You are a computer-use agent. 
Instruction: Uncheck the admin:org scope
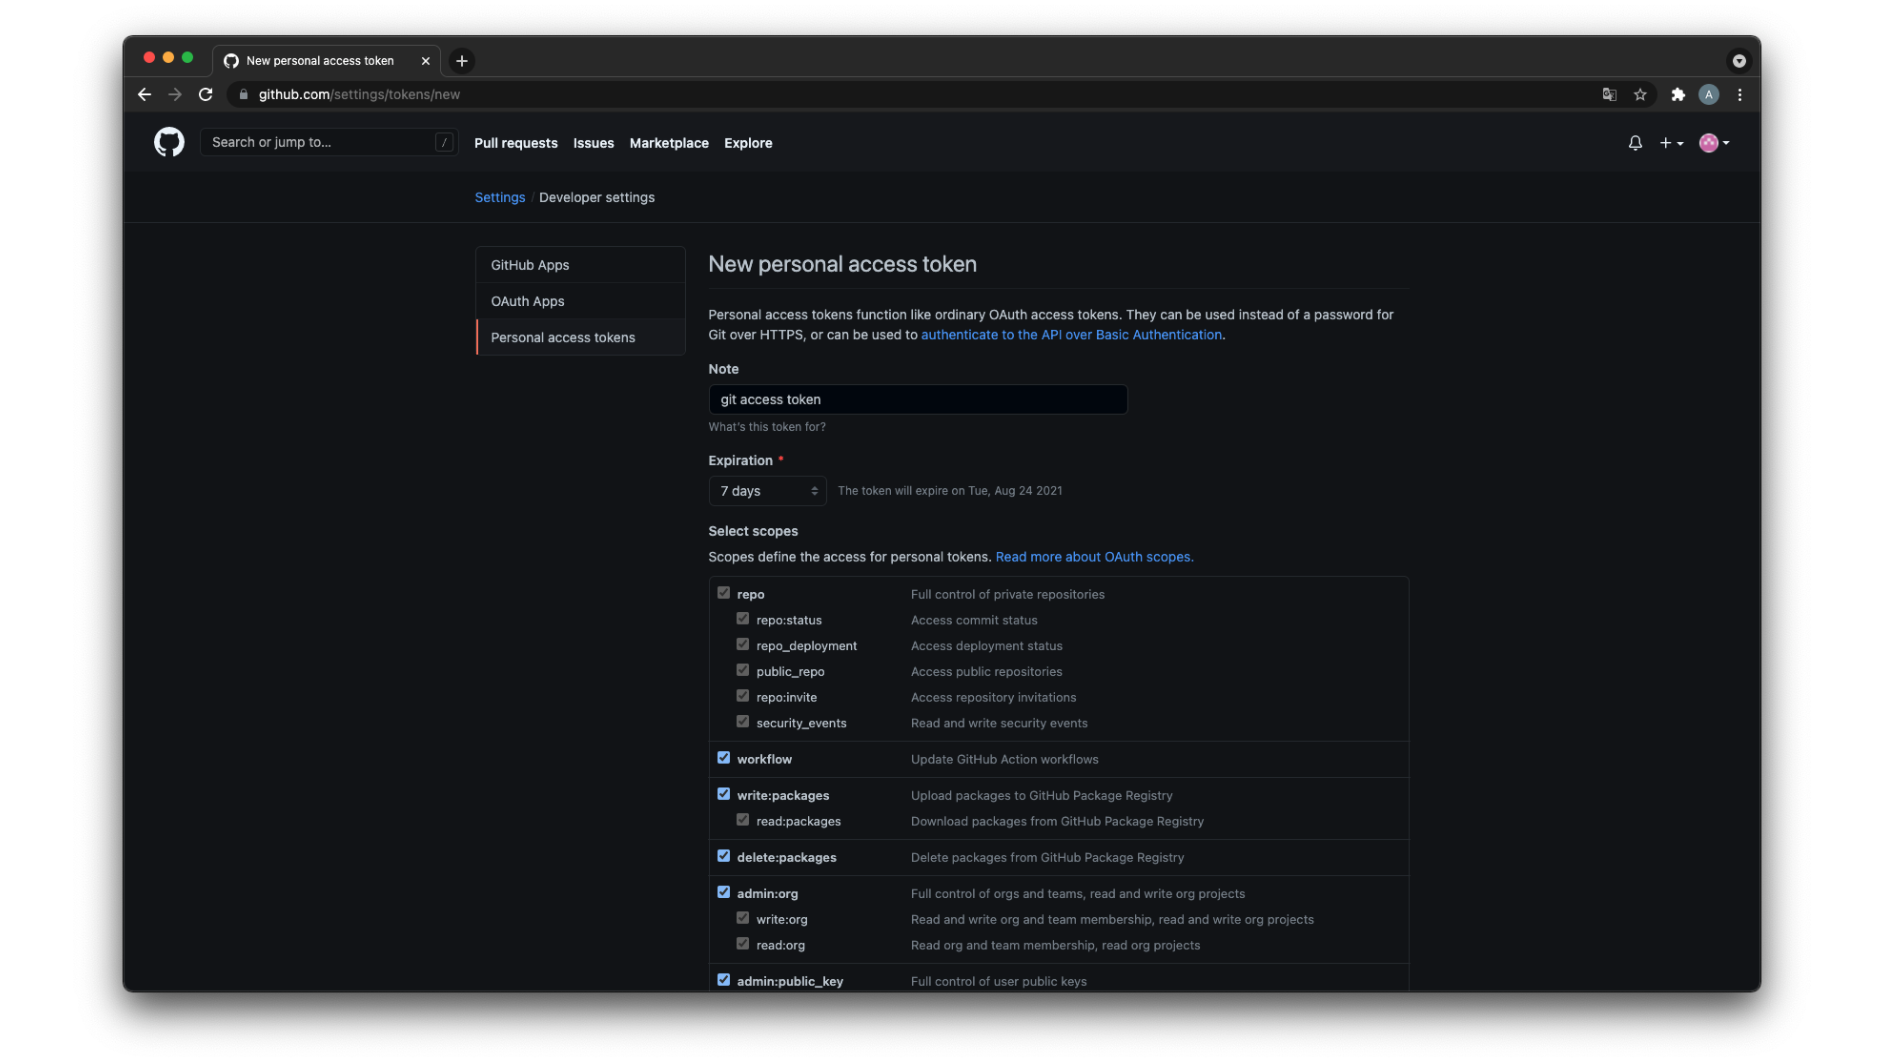pos(724,892)
